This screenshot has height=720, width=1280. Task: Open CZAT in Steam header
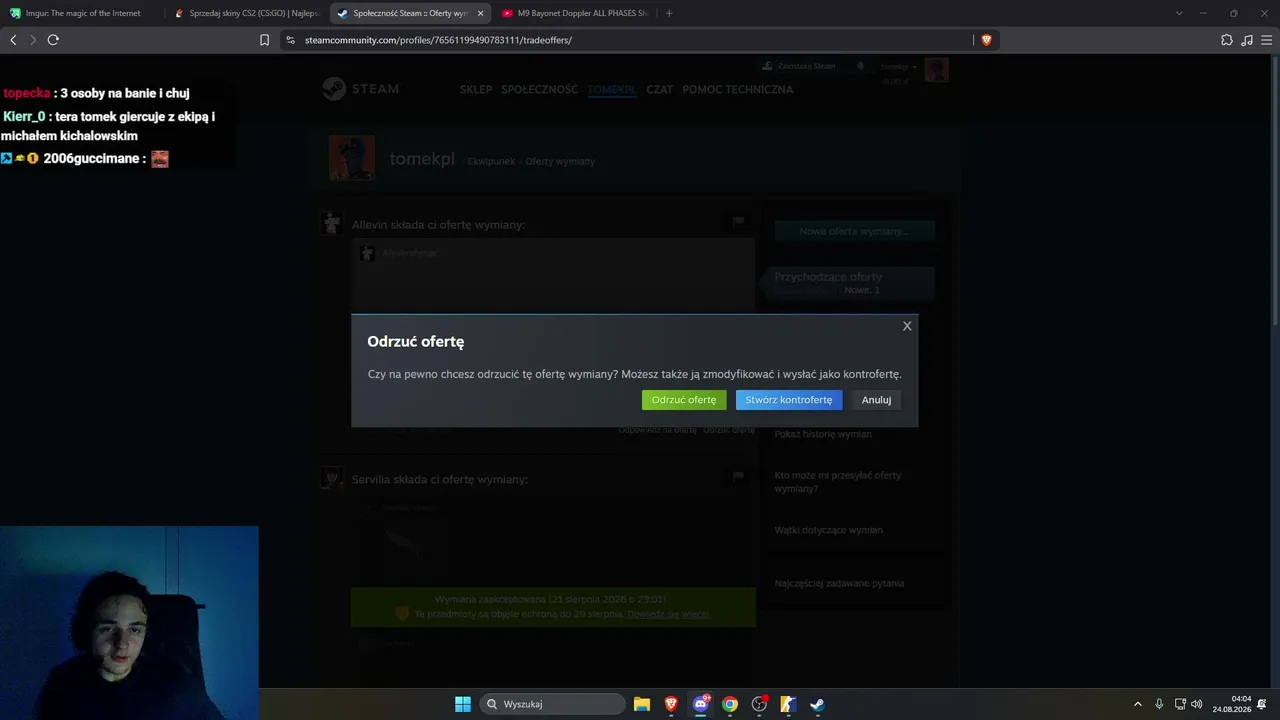tap(659, 89)
